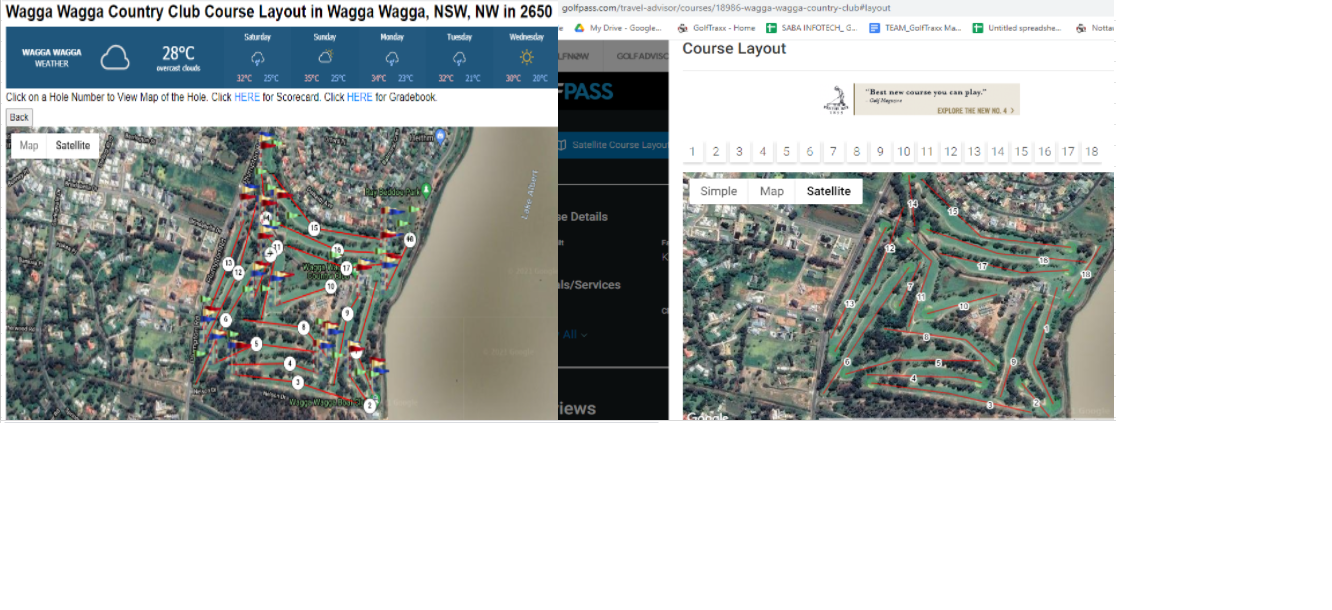Screen dimensions: 1332x610
Task: Click hole 13 label on GolfPass map
Action: click(x=850, y=303)
